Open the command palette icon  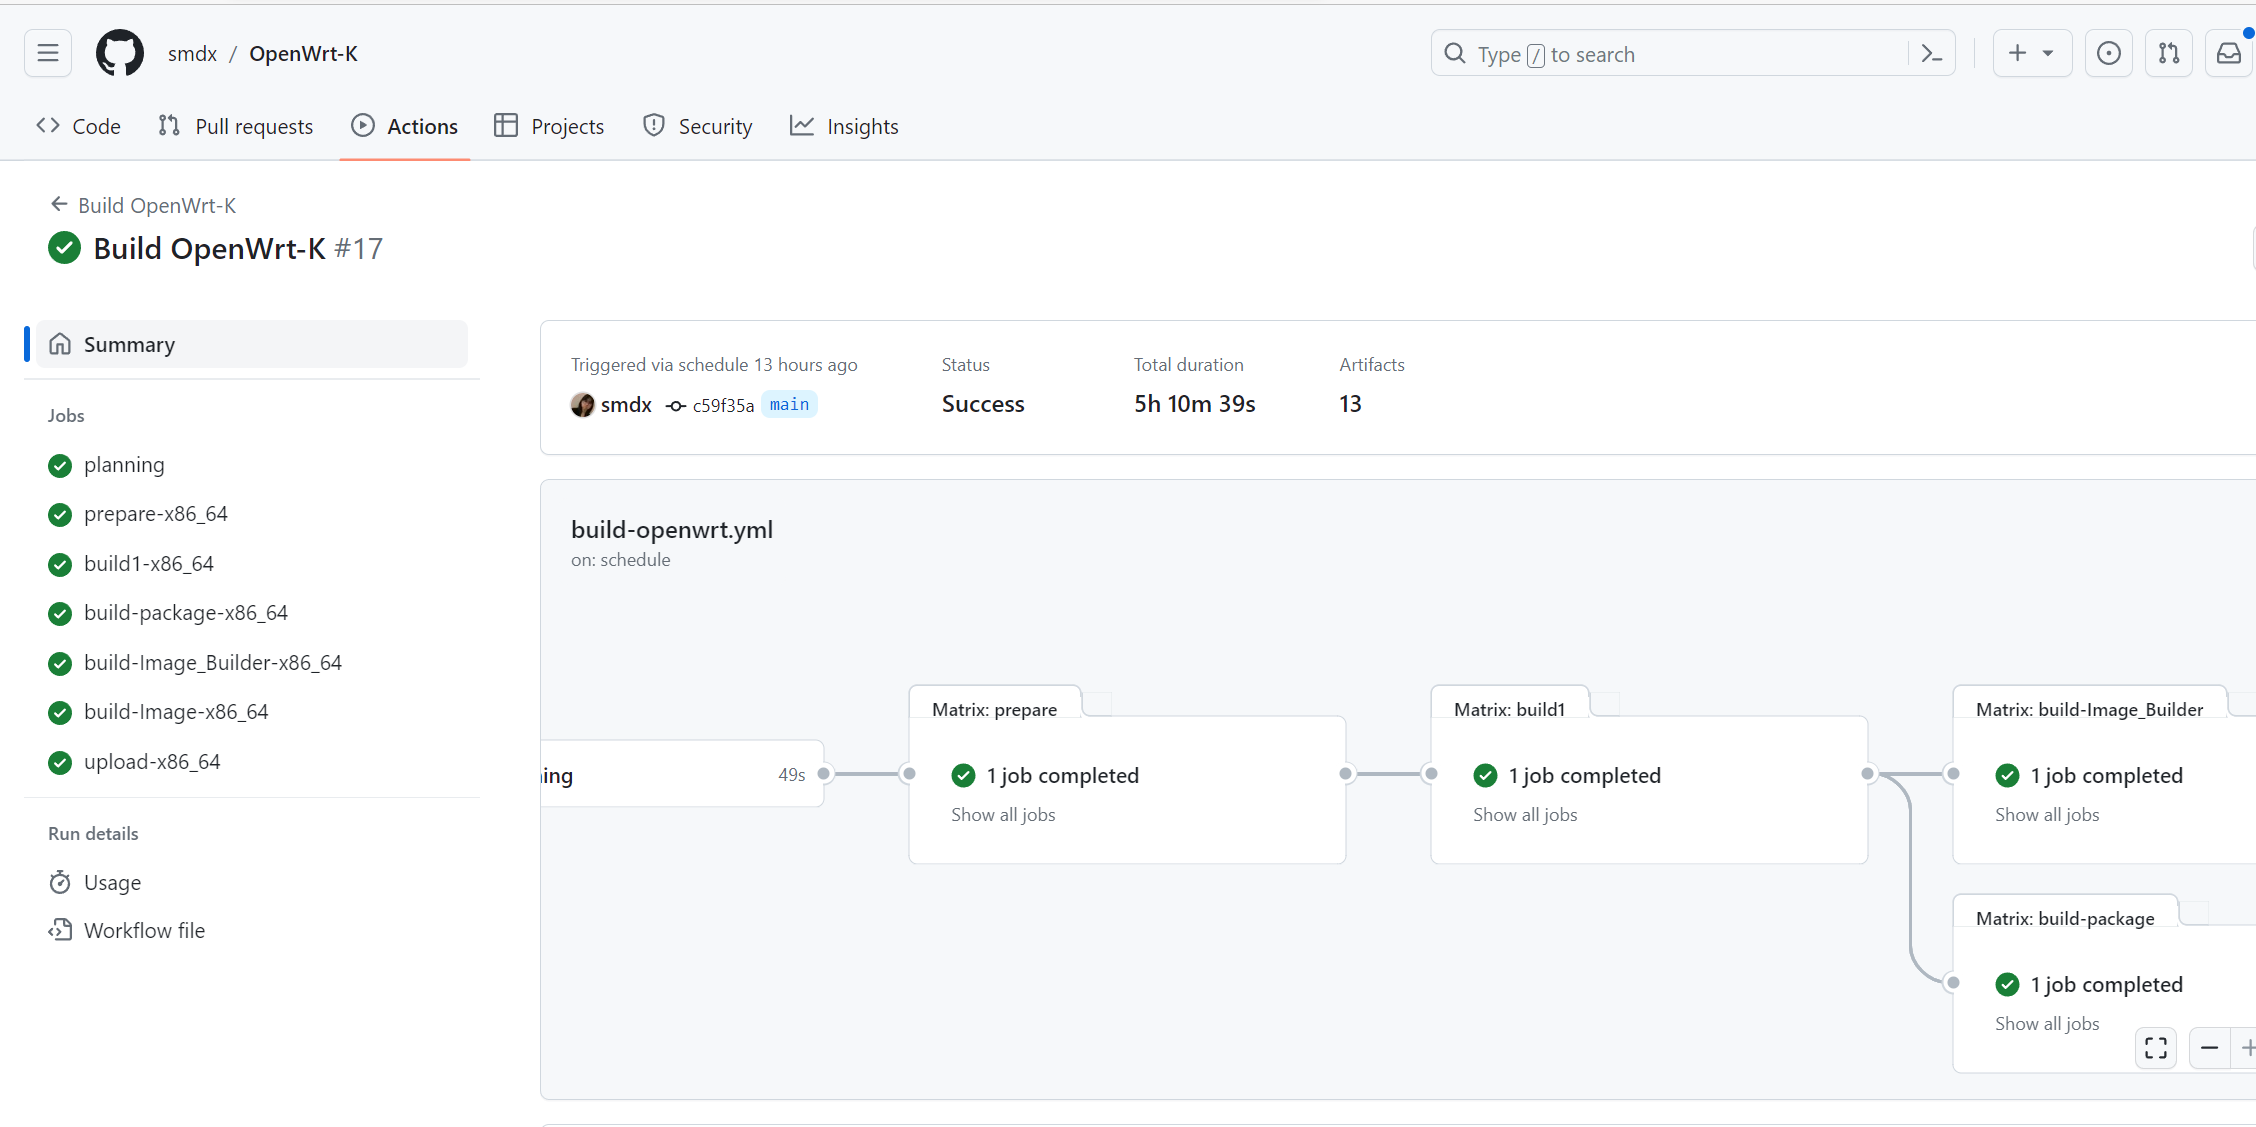(1931, 54)
